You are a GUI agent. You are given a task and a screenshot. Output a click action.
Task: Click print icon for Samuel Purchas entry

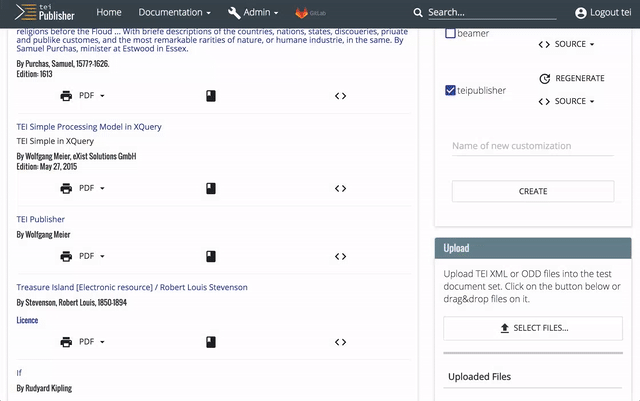(66, 96)
